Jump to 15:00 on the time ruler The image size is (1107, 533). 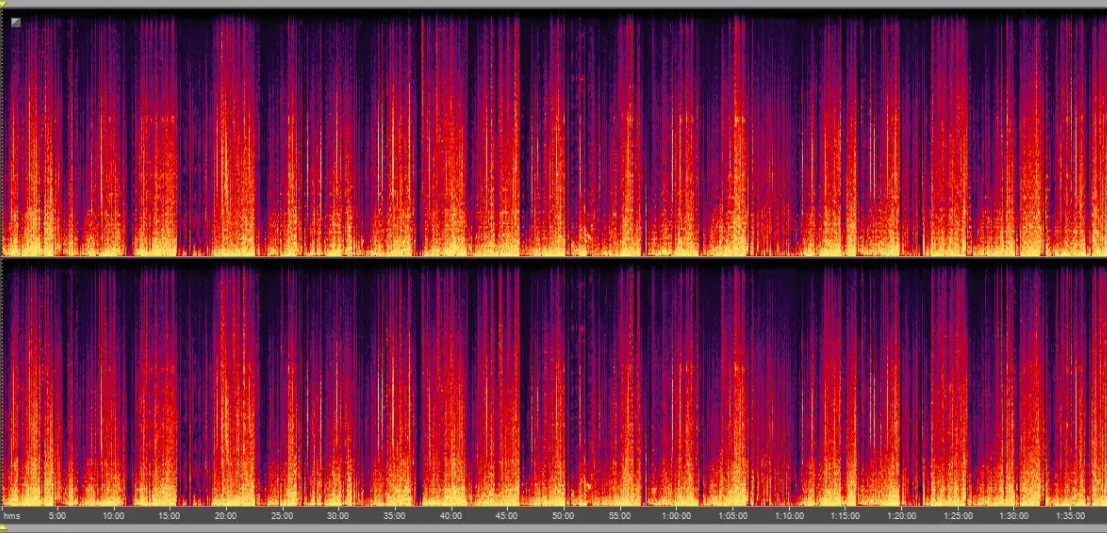(169, 516)
